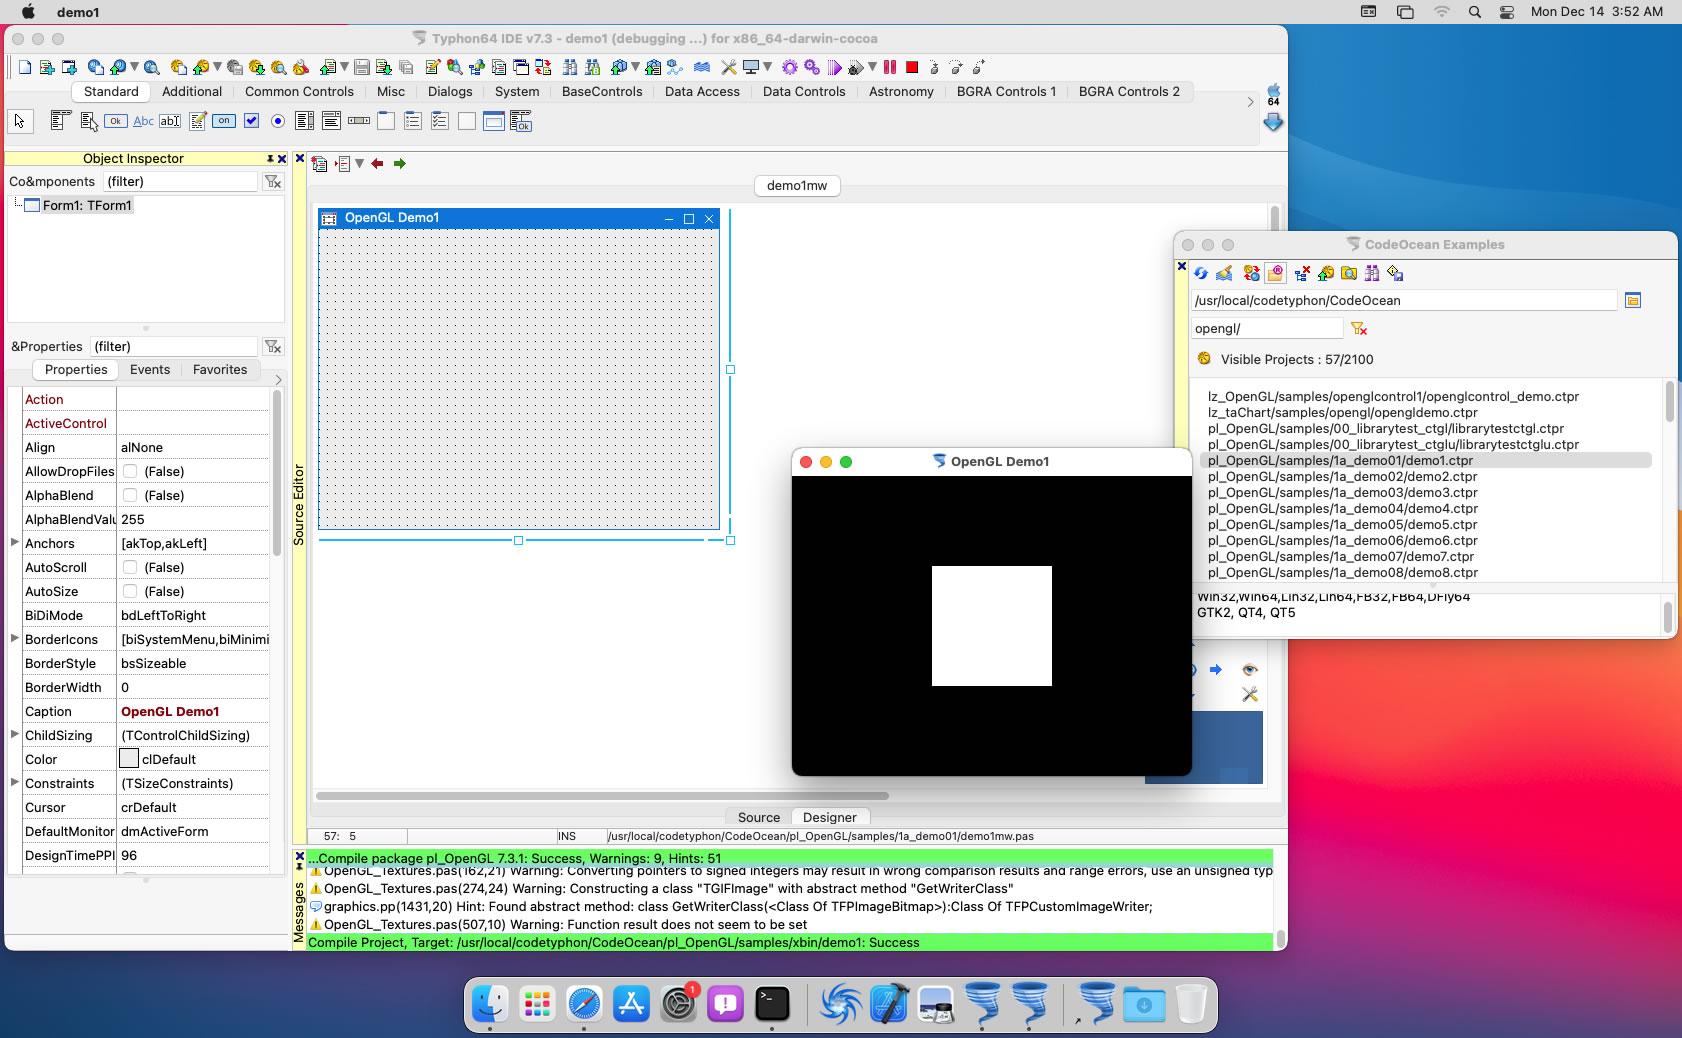Click the green right arrow in editor toolbar

(x=399, y=163)
